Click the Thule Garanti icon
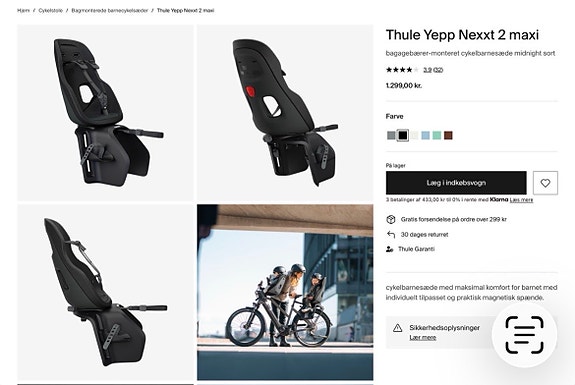This screenshot has width=575, height=385. 389,249
